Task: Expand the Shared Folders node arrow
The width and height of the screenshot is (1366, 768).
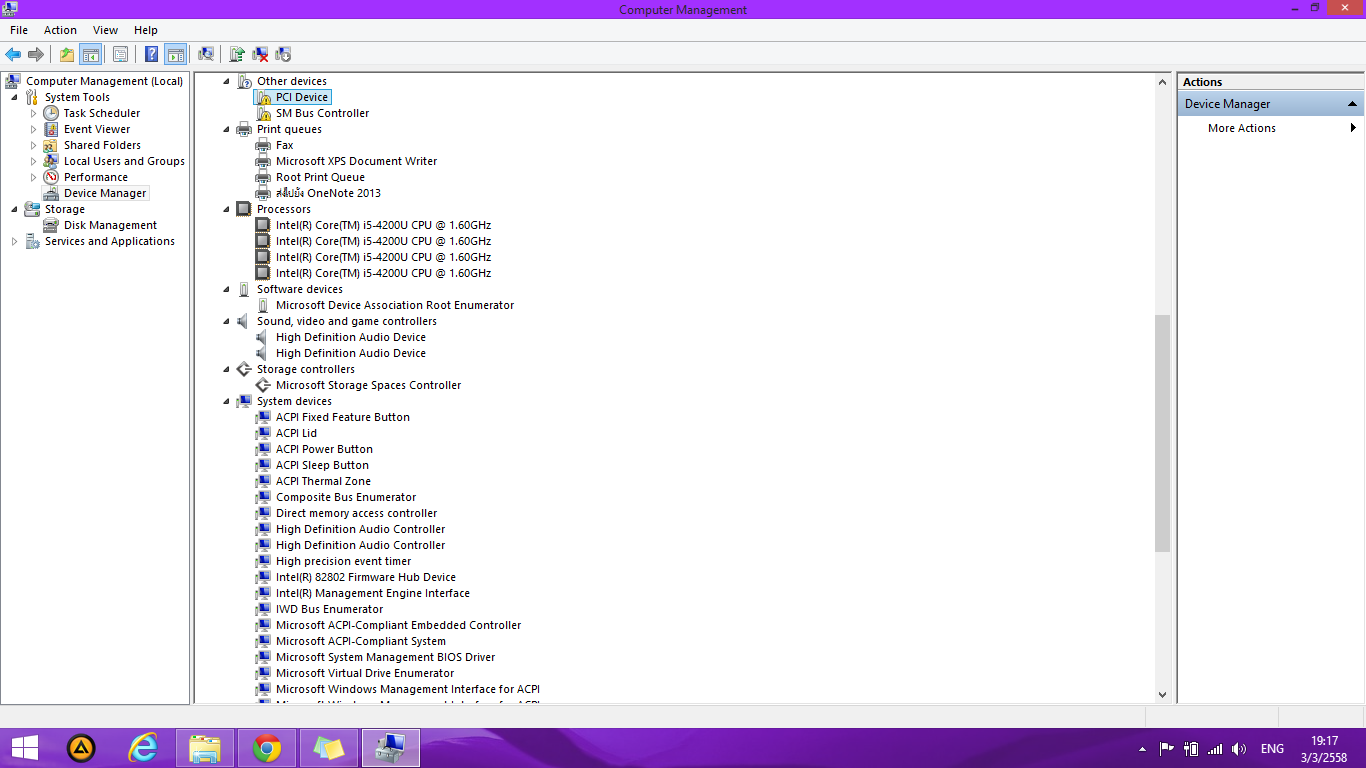Action: pyautogui.click(x=33, y=145)
